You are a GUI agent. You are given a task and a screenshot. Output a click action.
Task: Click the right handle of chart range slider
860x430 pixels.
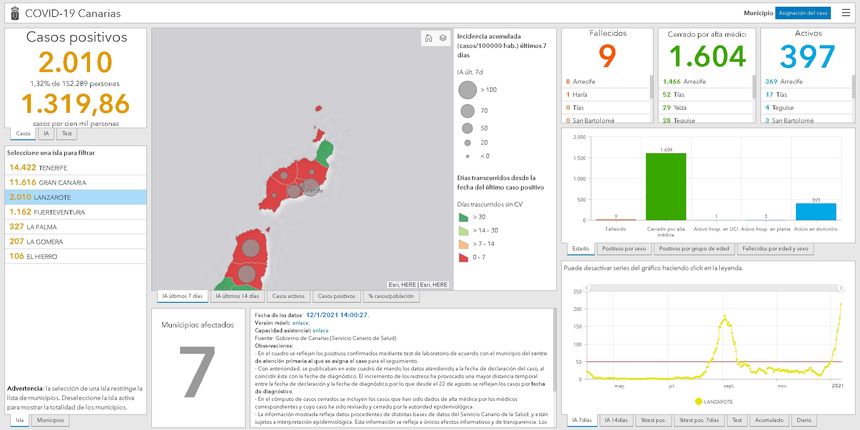(x=839, y=286)
